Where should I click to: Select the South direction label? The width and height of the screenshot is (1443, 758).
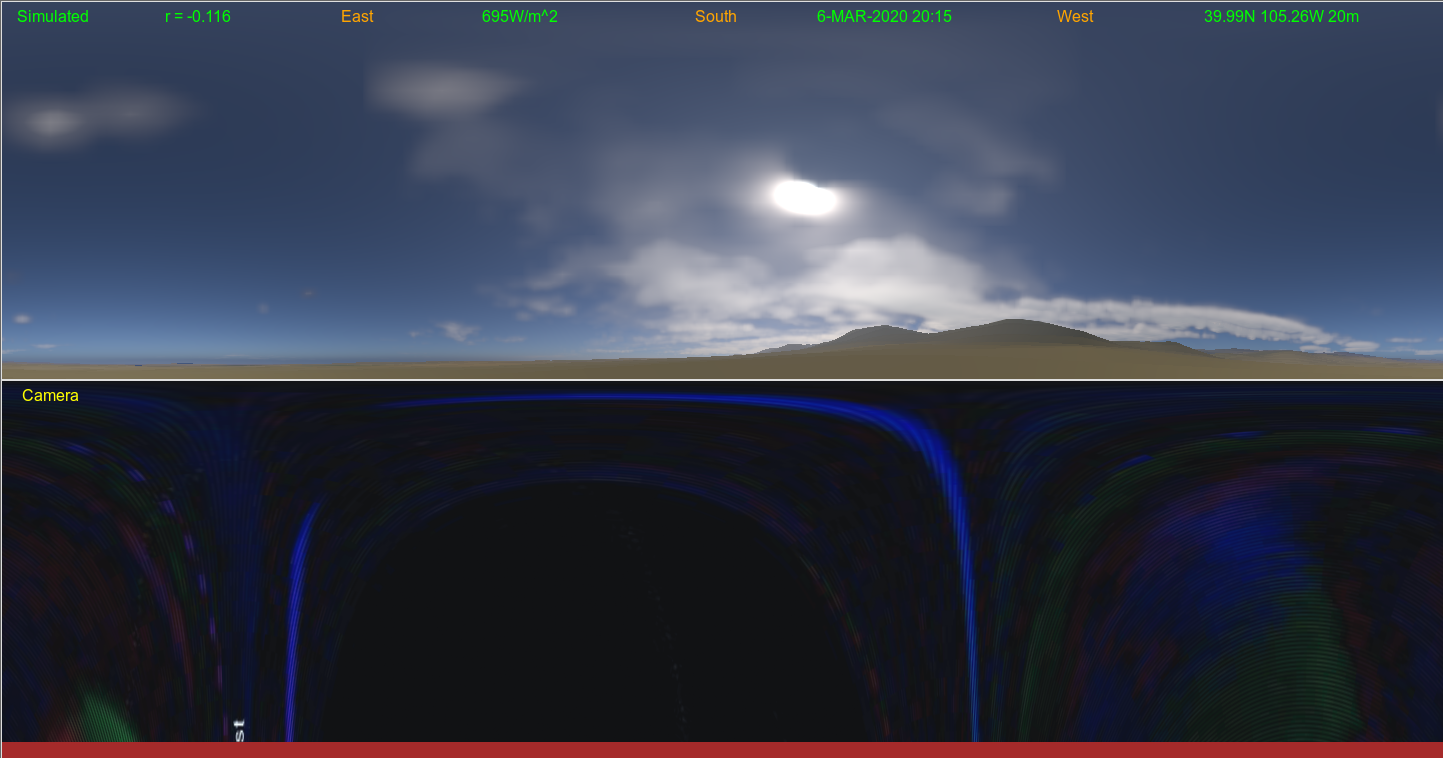click(716, 17)
